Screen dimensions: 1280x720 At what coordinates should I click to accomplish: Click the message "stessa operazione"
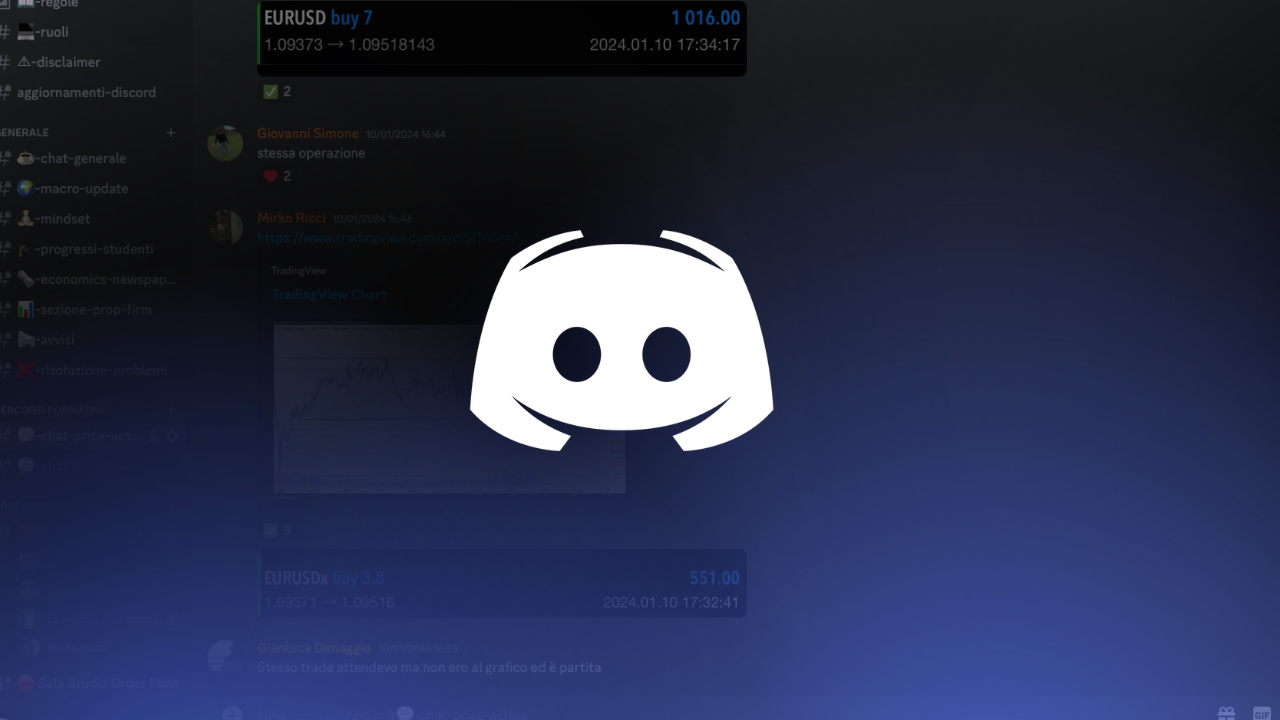click(x=311, y=153)
